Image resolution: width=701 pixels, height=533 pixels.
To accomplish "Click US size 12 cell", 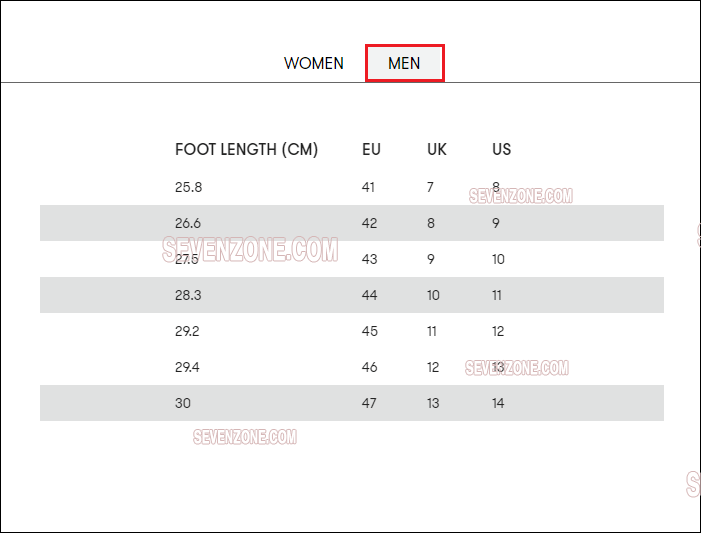I will click(x=498, y=331).
